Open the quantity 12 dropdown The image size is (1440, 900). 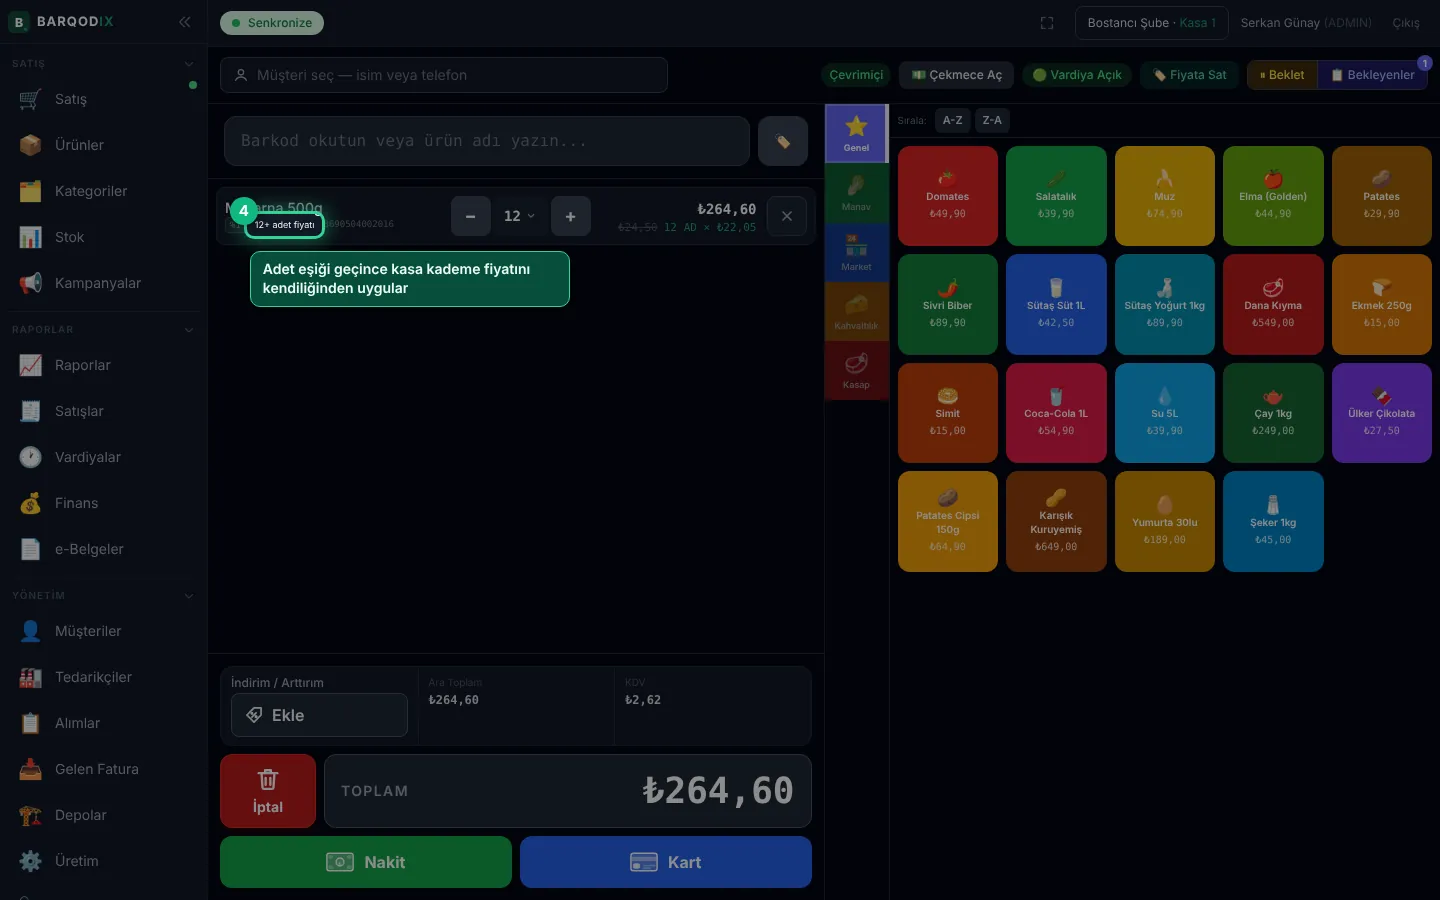point(519,216)
